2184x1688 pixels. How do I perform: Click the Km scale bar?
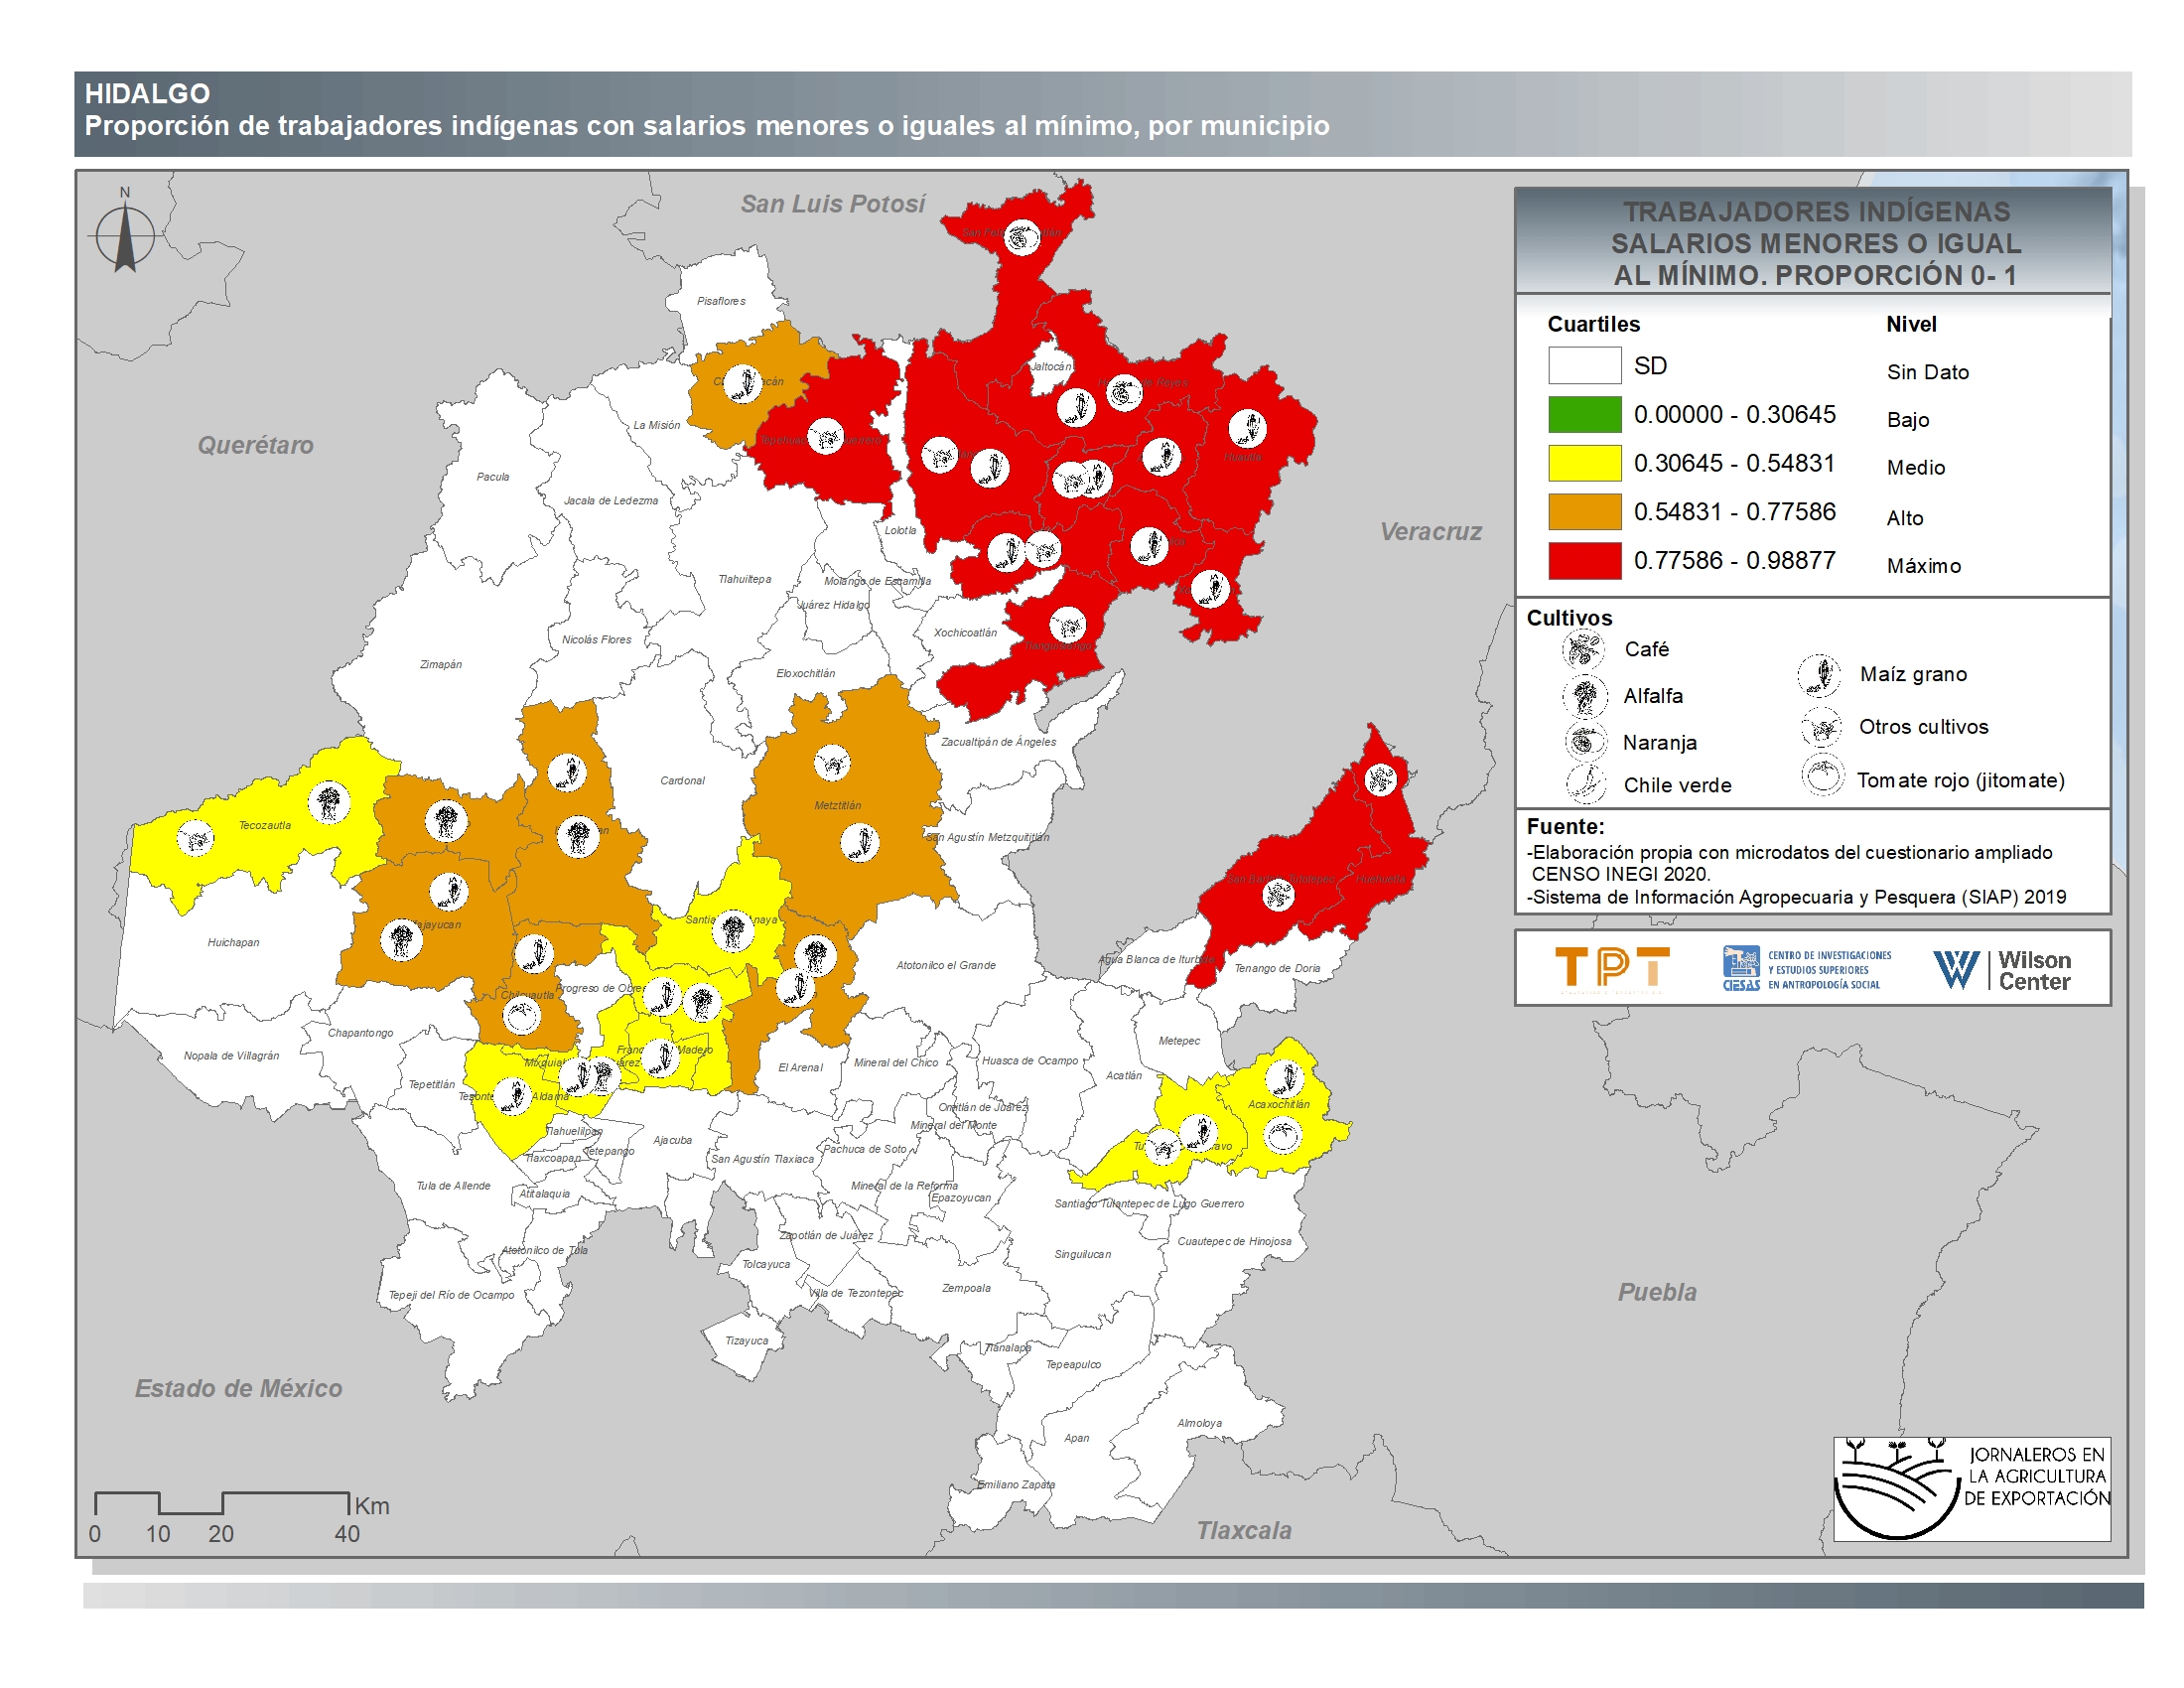coord(221,1503)
